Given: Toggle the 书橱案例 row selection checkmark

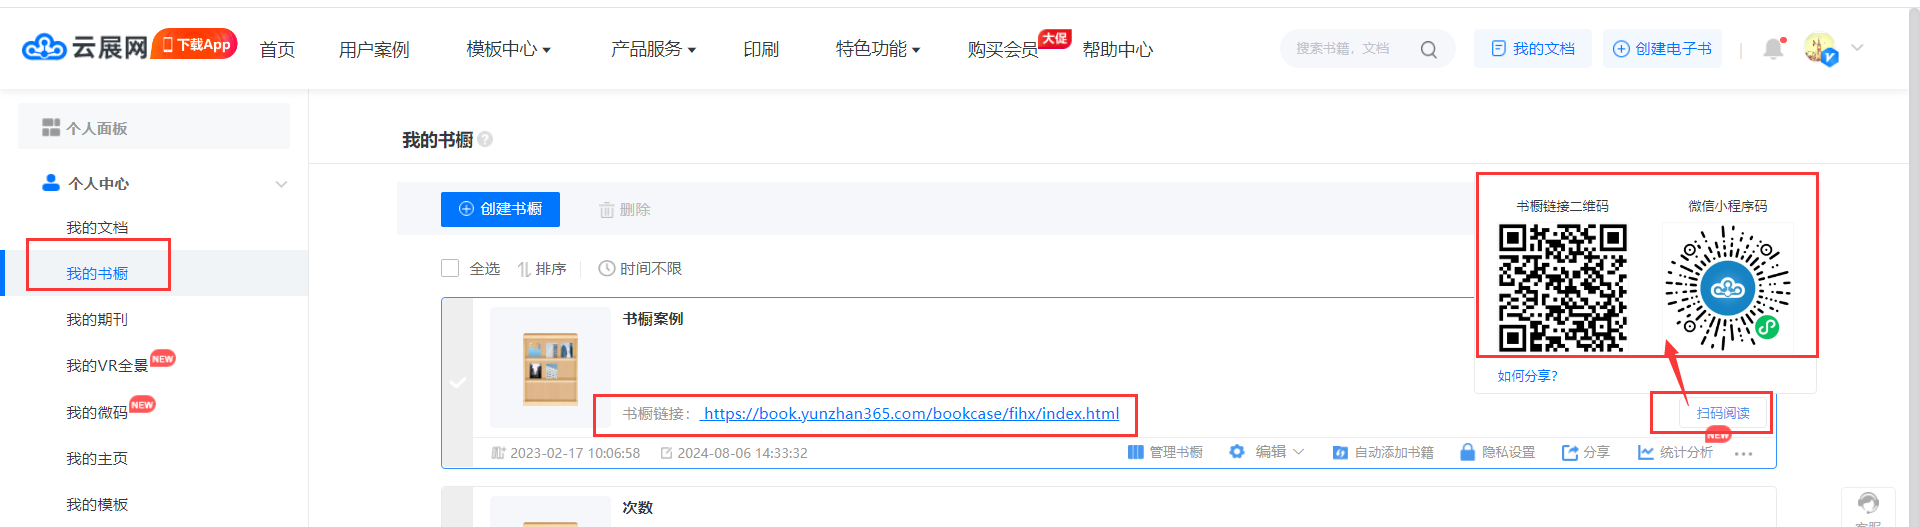Looking at the screenshot, I should tap(458, 382).
